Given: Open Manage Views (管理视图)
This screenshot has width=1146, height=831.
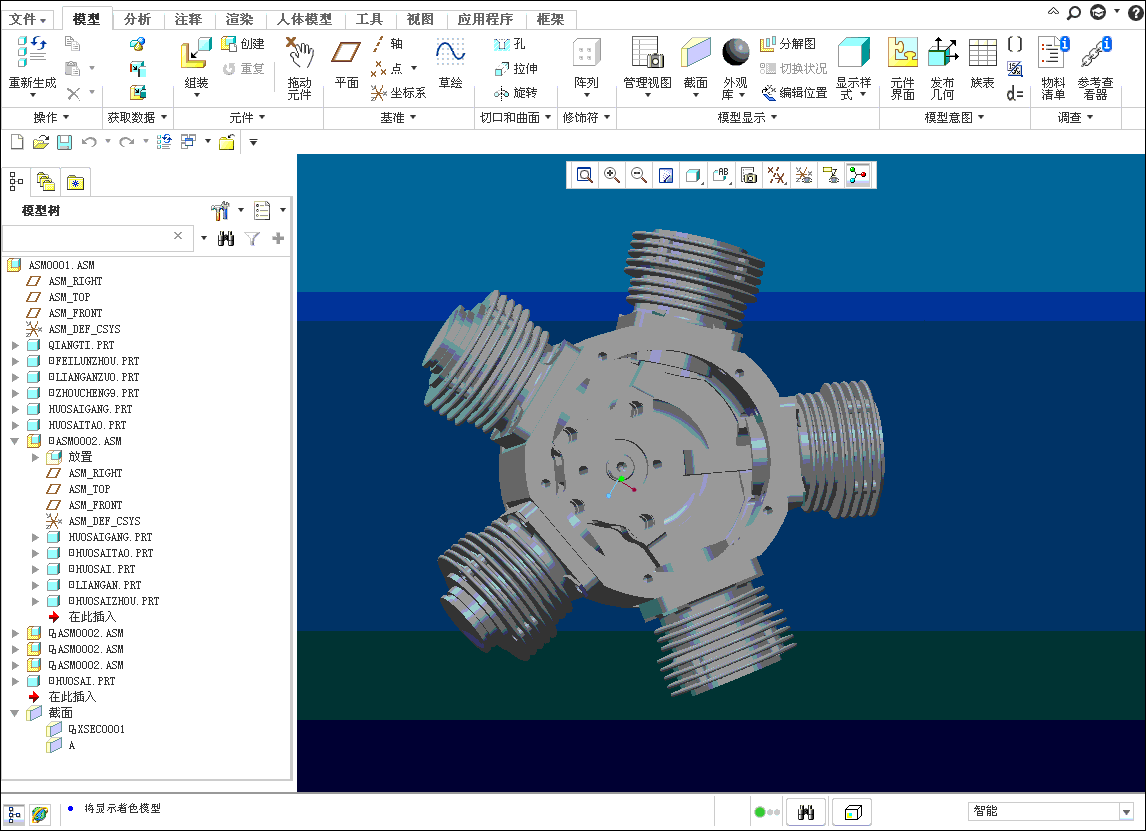Looking at the screenshot, I should click(x=648, y=53).
